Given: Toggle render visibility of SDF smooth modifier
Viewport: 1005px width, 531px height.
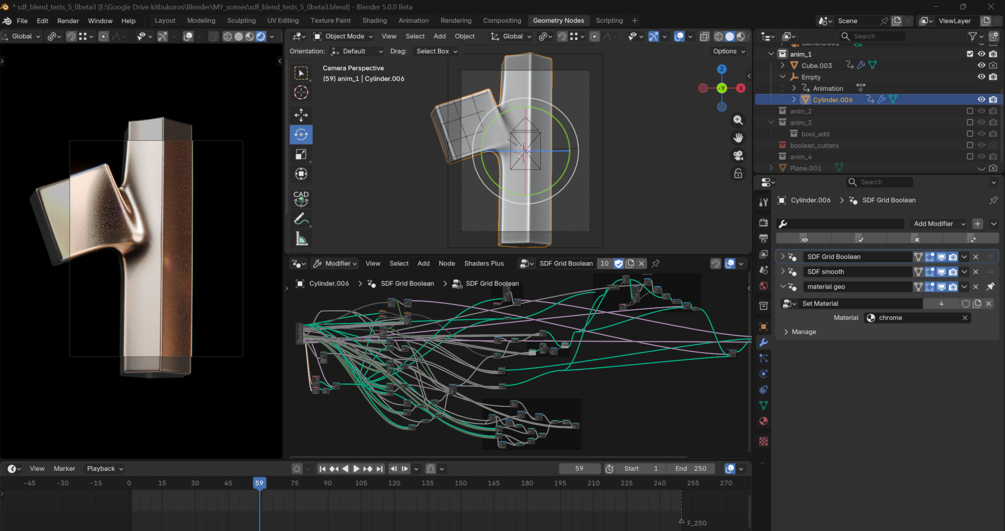Looking at the screenshot, I should [952, 272].
